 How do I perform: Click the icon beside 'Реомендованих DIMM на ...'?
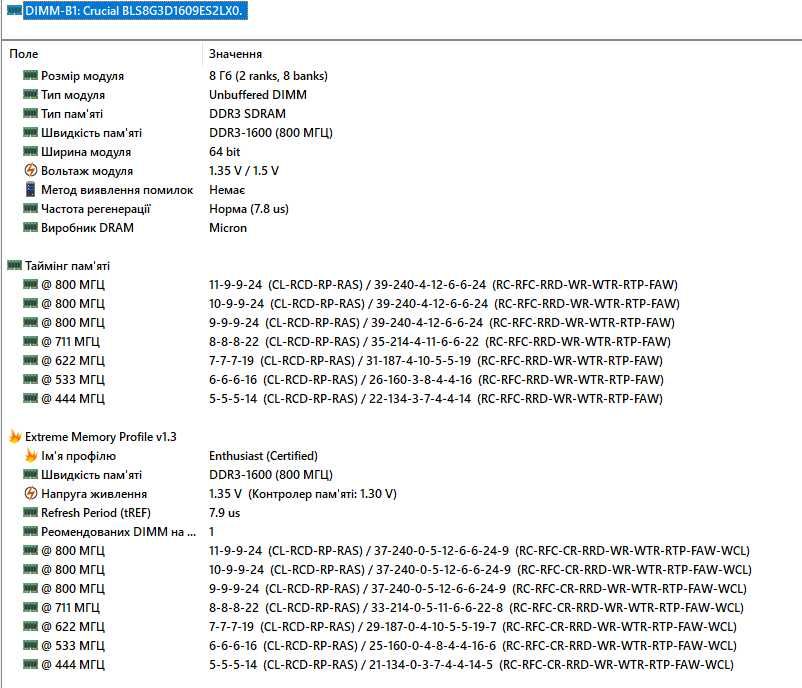(x=31, y=531)
